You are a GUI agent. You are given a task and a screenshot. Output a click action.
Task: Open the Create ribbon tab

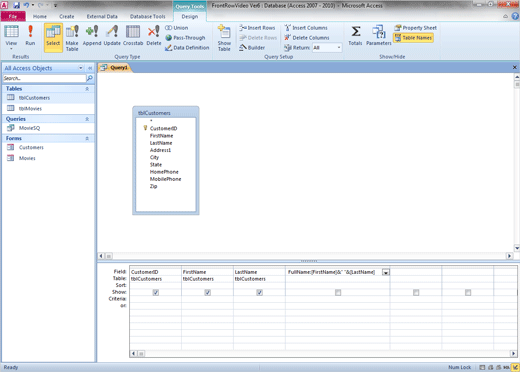pyautogui.click(x=67, y=16)
